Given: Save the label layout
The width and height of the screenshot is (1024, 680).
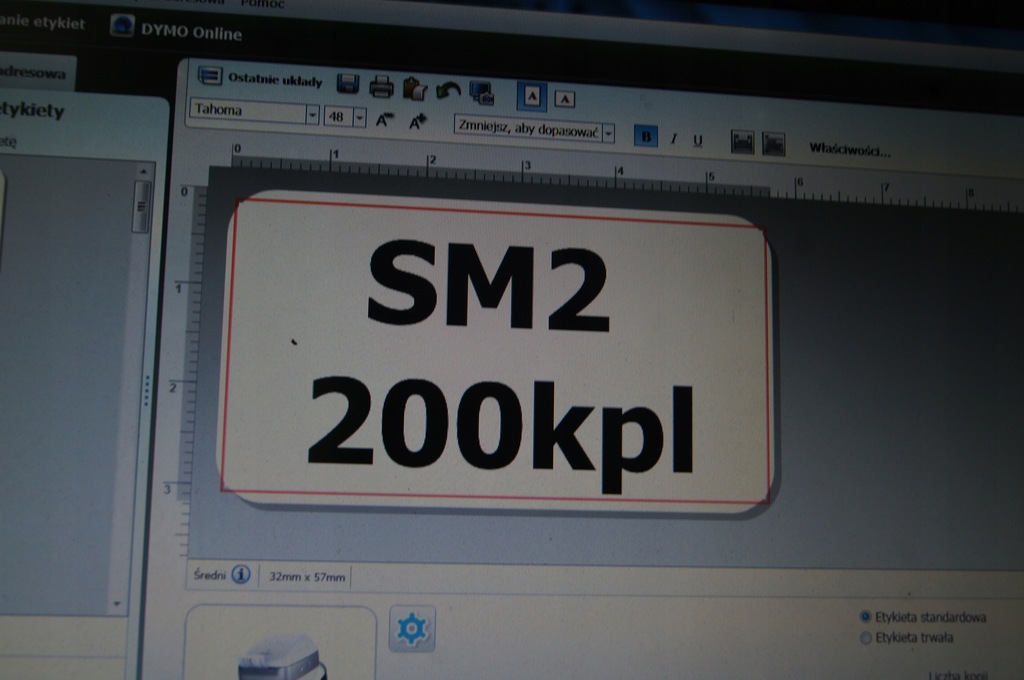Looking at the screenshot, I should [x=348, y=85].
